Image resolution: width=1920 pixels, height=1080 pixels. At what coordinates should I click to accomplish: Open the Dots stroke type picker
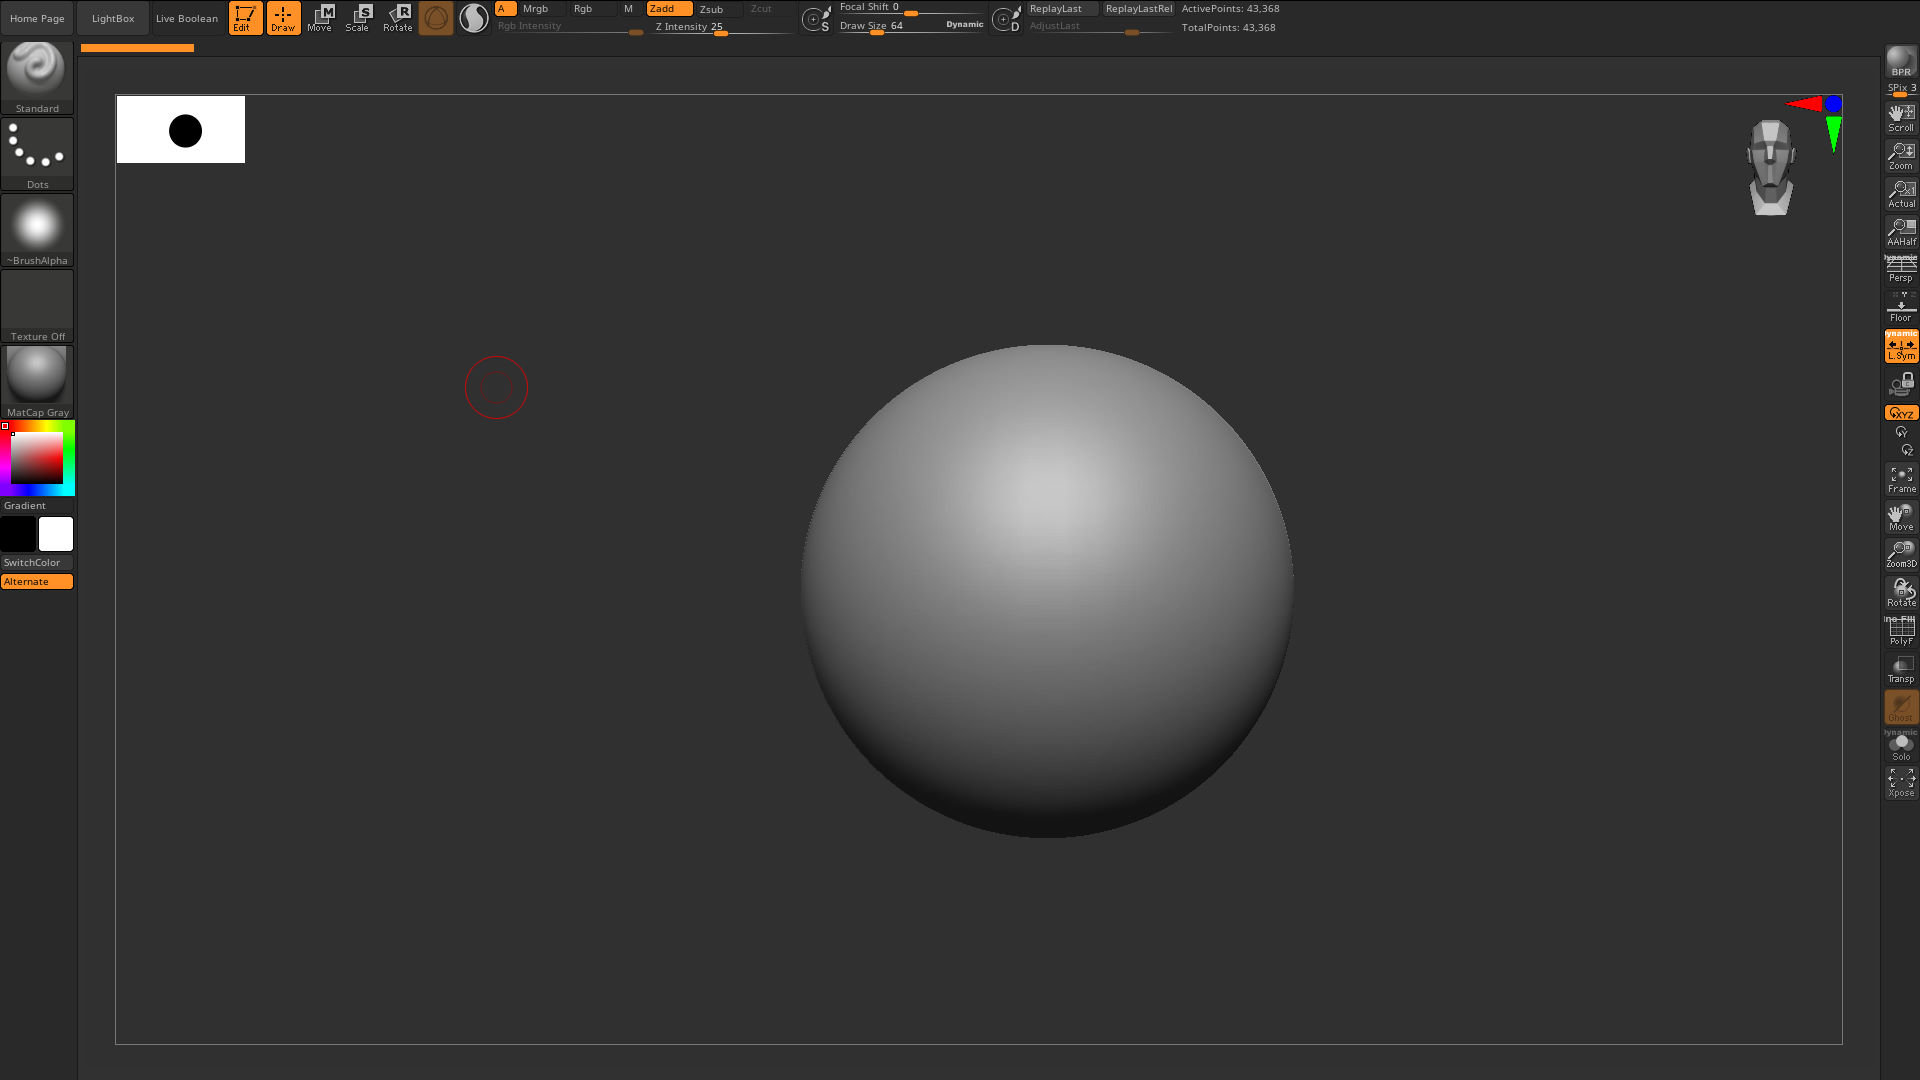[37, 152]
